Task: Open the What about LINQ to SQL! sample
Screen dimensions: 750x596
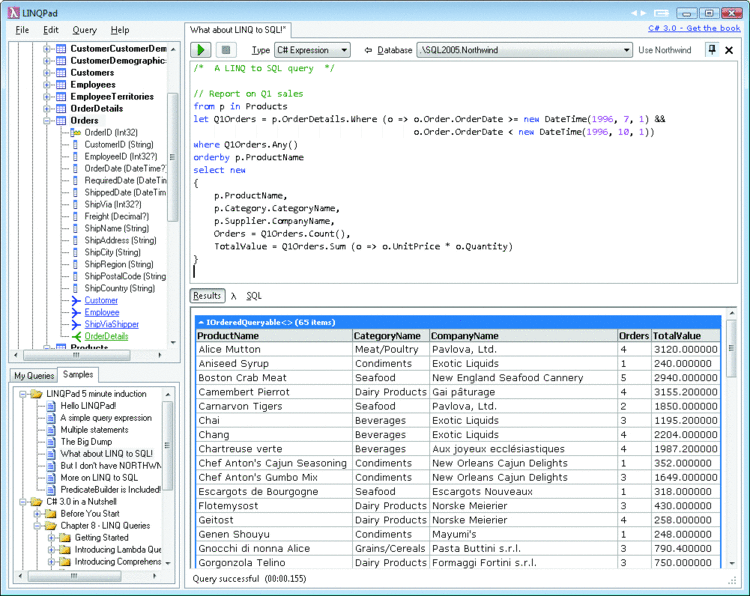Action: 107,454
